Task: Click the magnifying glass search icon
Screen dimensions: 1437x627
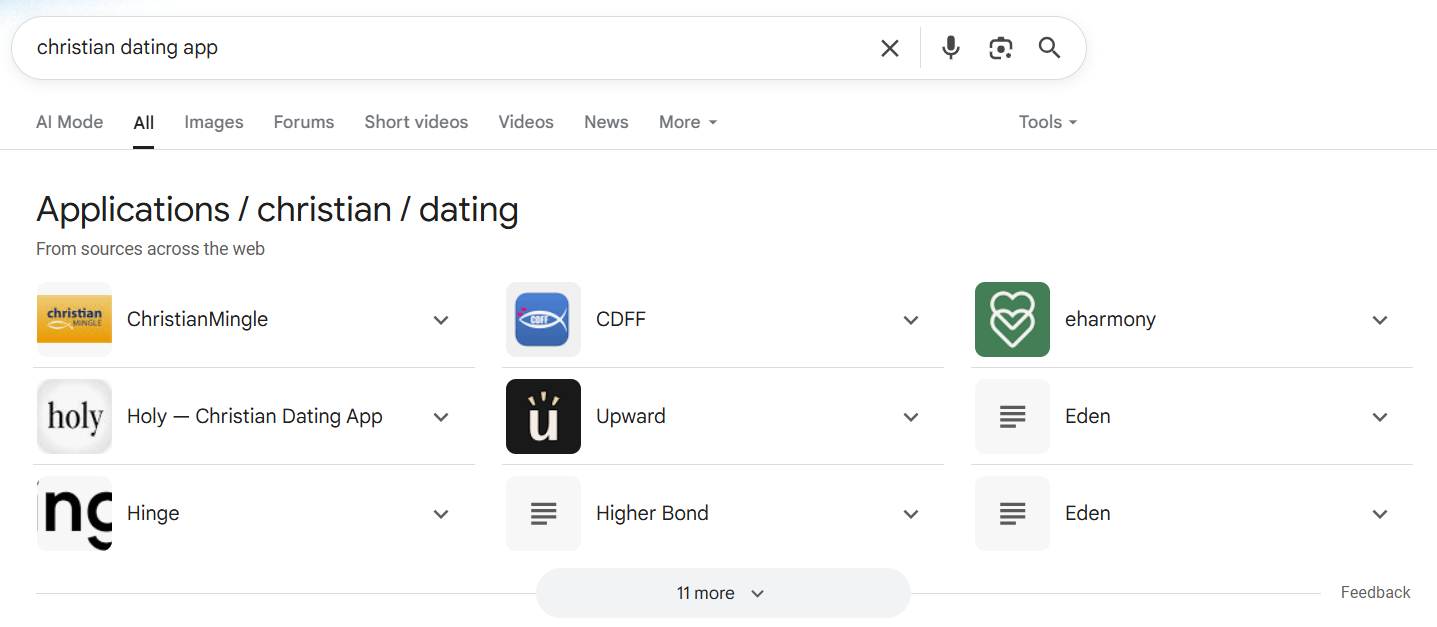Action: coord(1049,48)
